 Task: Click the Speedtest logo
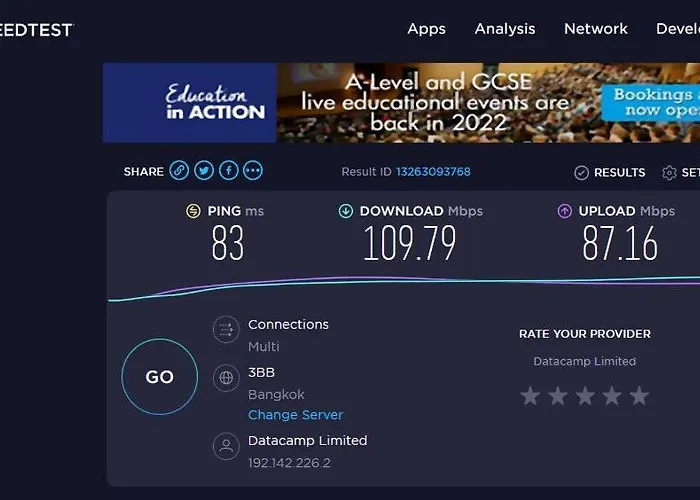tap(37, 30)
